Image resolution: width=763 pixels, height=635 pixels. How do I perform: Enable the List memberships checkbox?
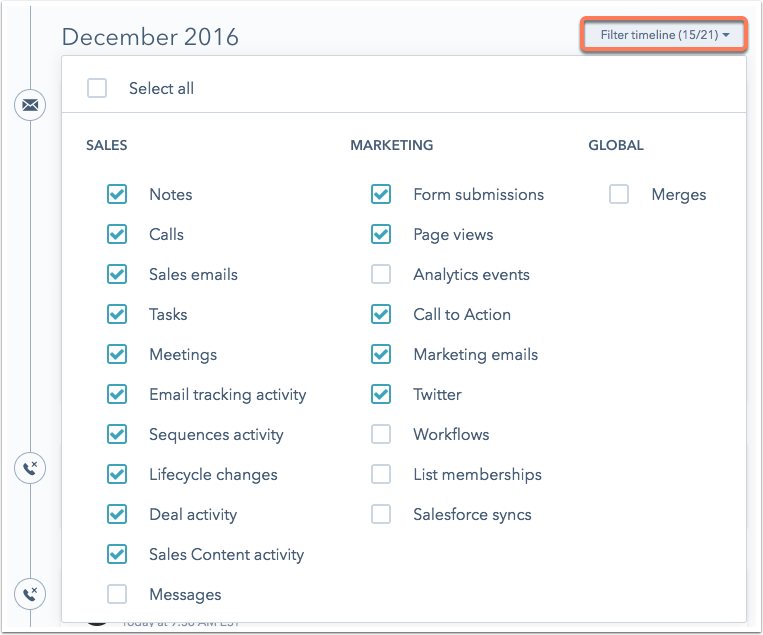[x=381, y=474]
